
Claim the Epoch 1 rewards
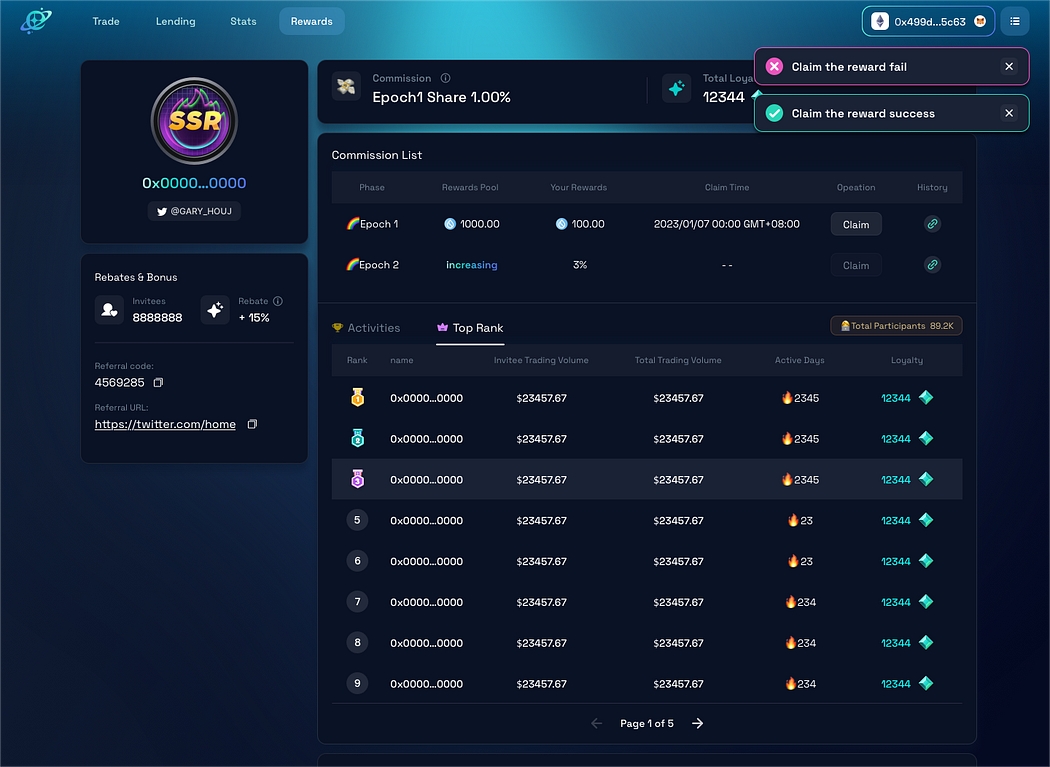pos(856,224)
